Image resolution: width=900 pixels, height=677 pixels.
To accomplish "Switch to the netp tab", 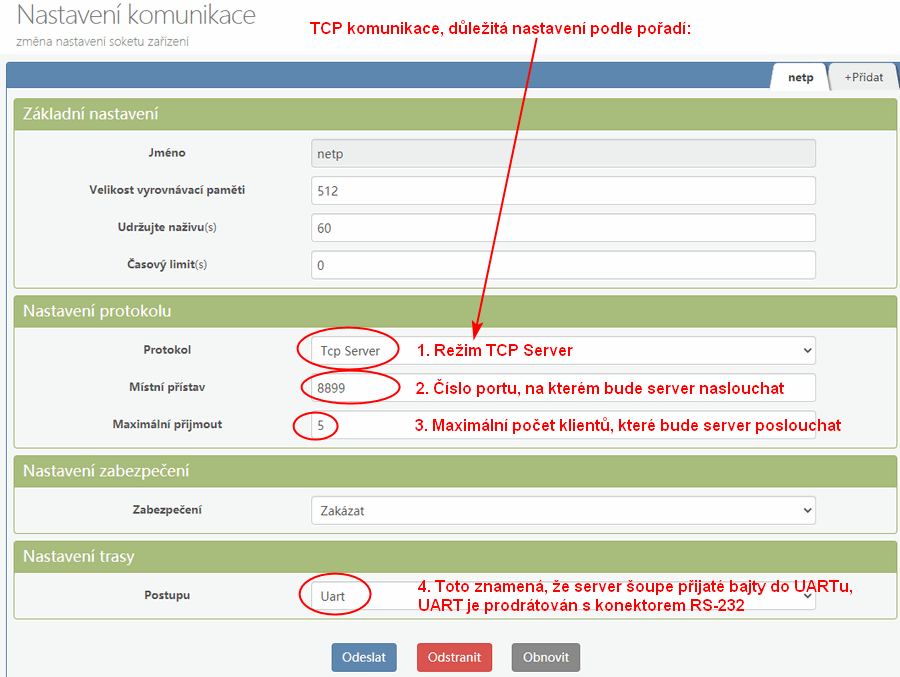I will (x=800, y=77).
